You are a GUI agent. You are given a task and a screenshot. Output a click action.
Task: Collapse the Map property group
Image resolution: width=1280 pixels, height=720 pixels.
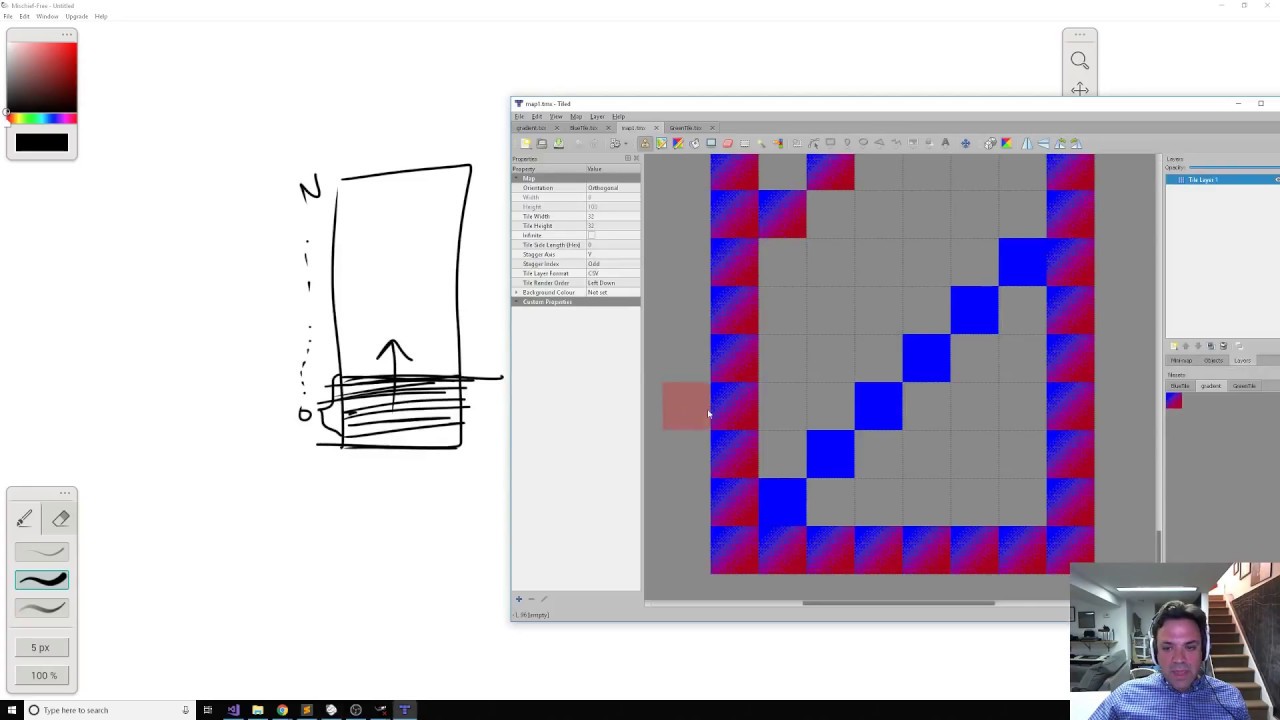(x=517, y=178)
